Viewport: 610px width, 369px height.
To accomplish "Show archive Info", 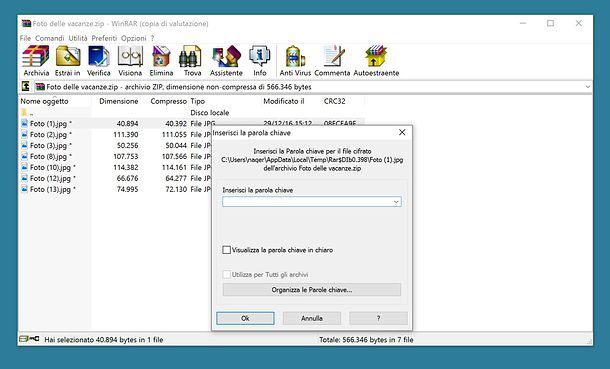I will [259, 61].
